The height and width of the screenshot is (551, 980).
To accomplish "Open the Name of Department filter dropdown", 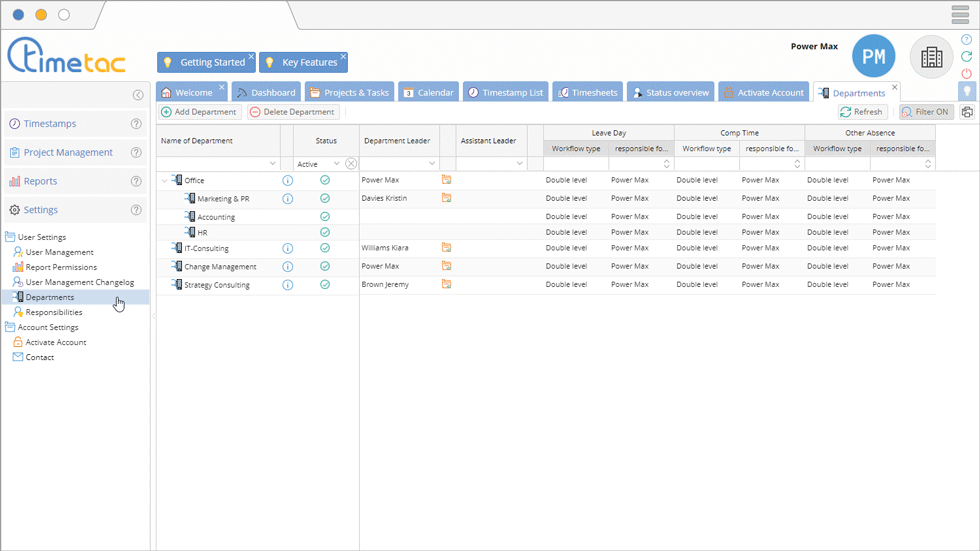I will [272, 164].
